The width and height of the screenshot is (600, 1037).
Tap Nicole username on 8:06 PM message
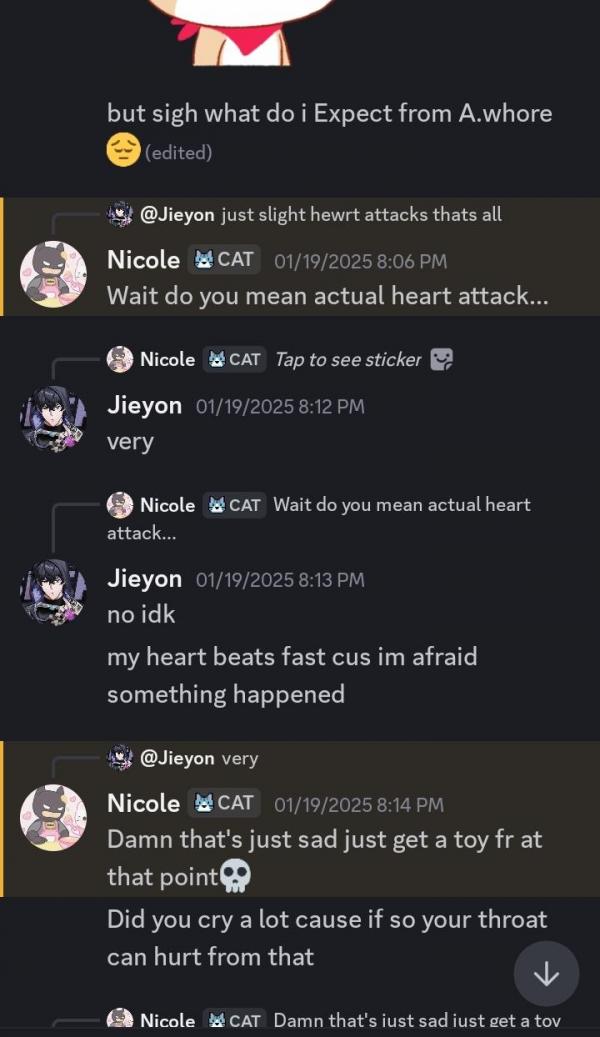(144, 260)
